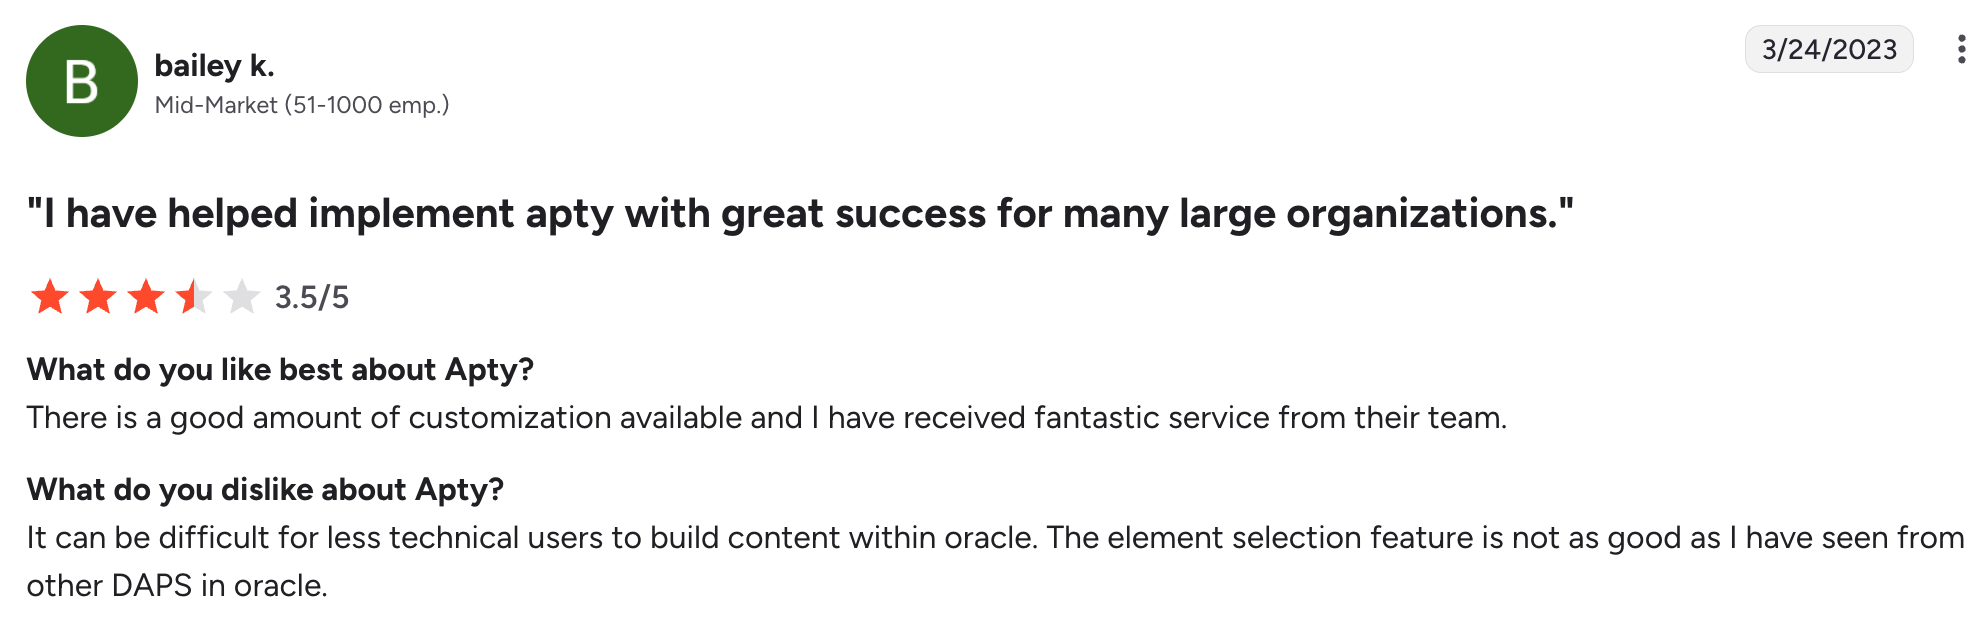Click the third filled rating star
1982x638 pixels.
coord(146,297)
